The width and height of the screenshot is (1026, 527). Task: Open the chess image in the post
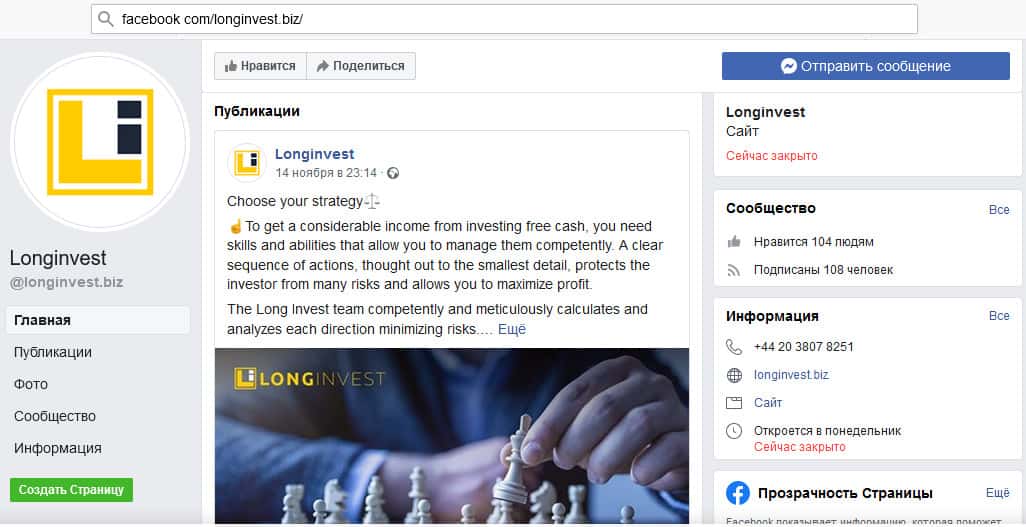click(451, 436)
